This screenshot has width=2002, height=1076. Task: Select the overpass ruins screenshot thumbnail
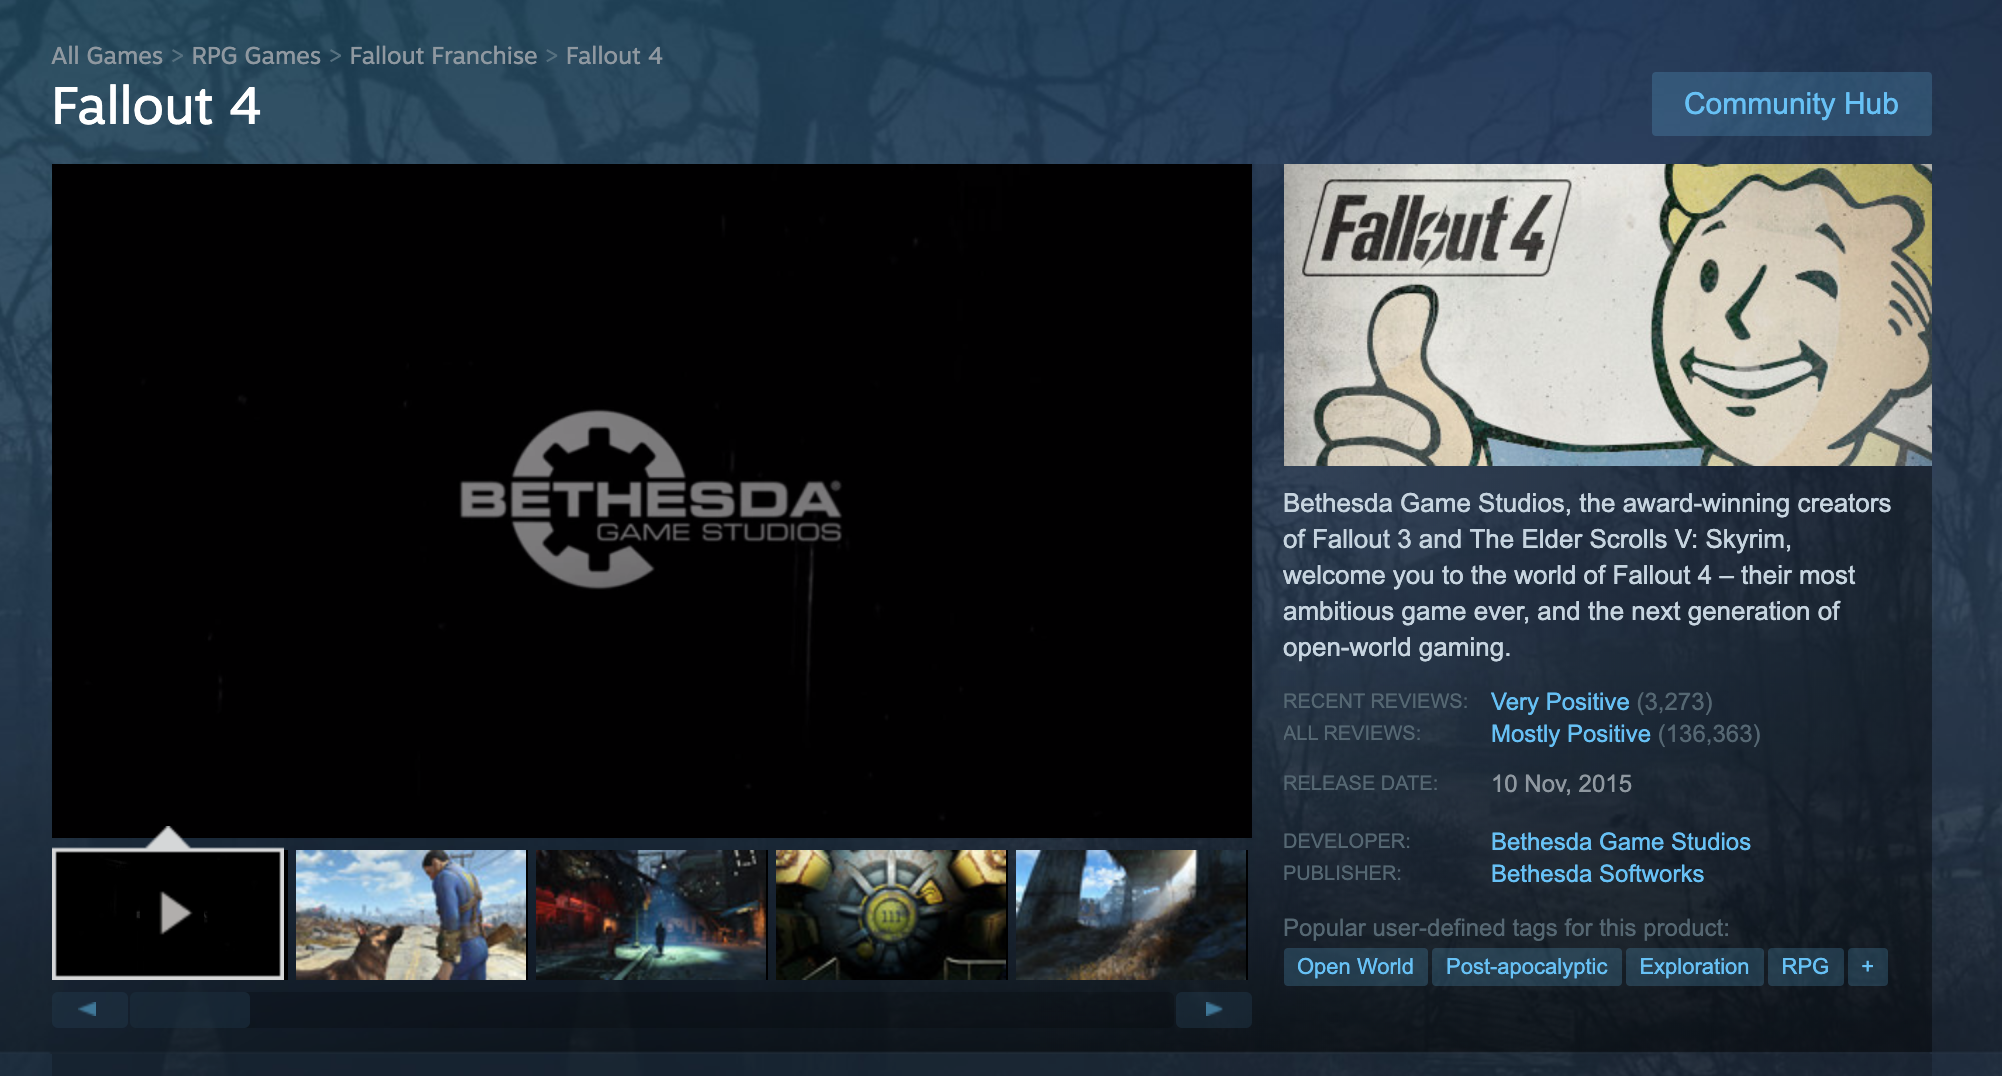tap(1131, 914)
